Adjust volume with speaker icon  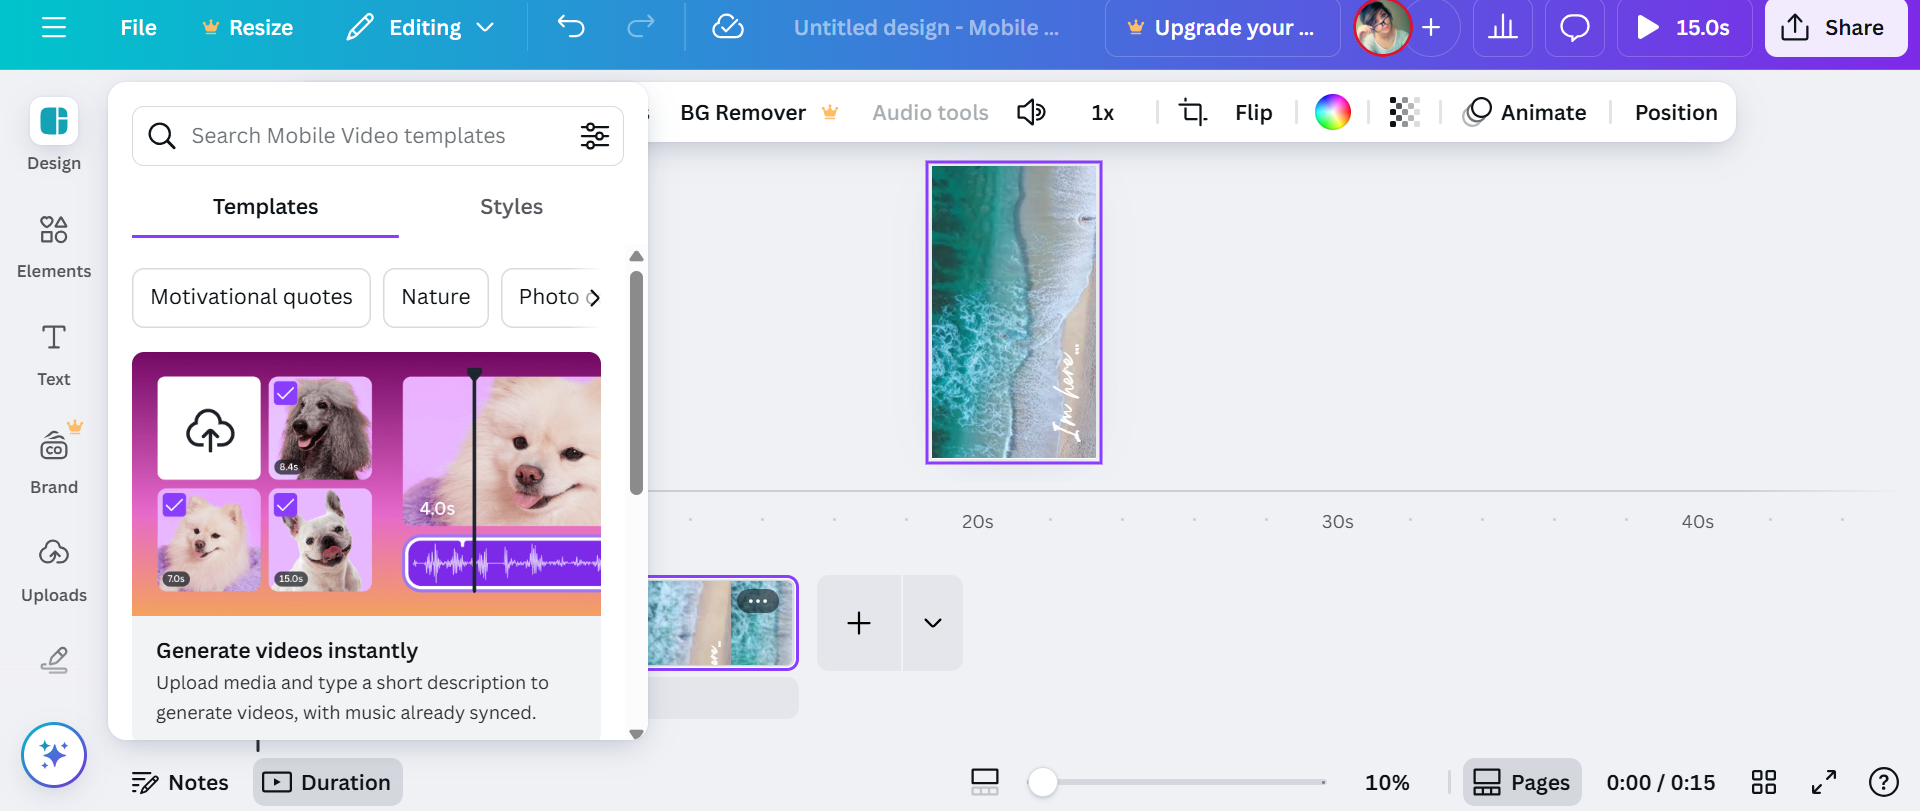[1031, 113]
